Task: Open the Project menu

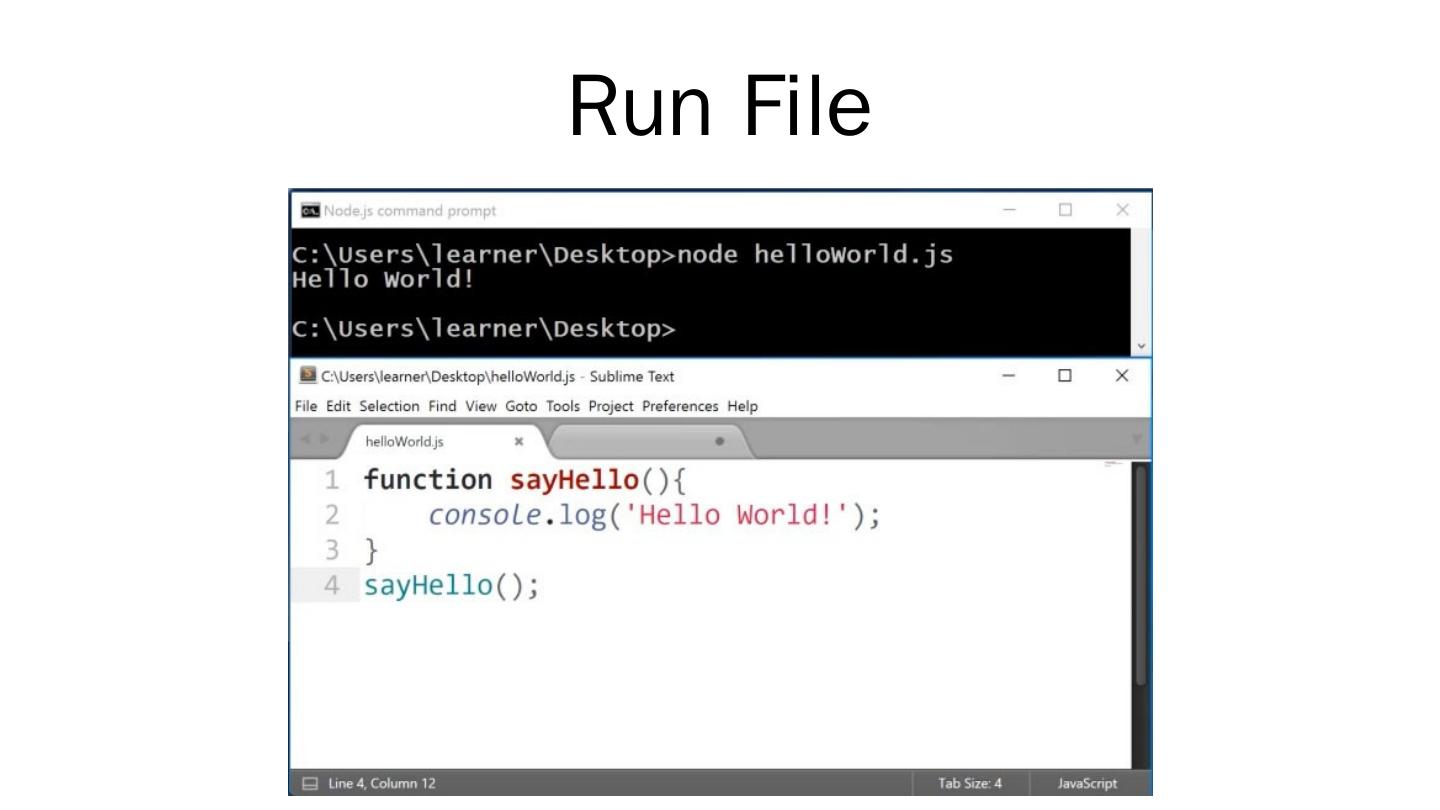Action: click(611, 406)
